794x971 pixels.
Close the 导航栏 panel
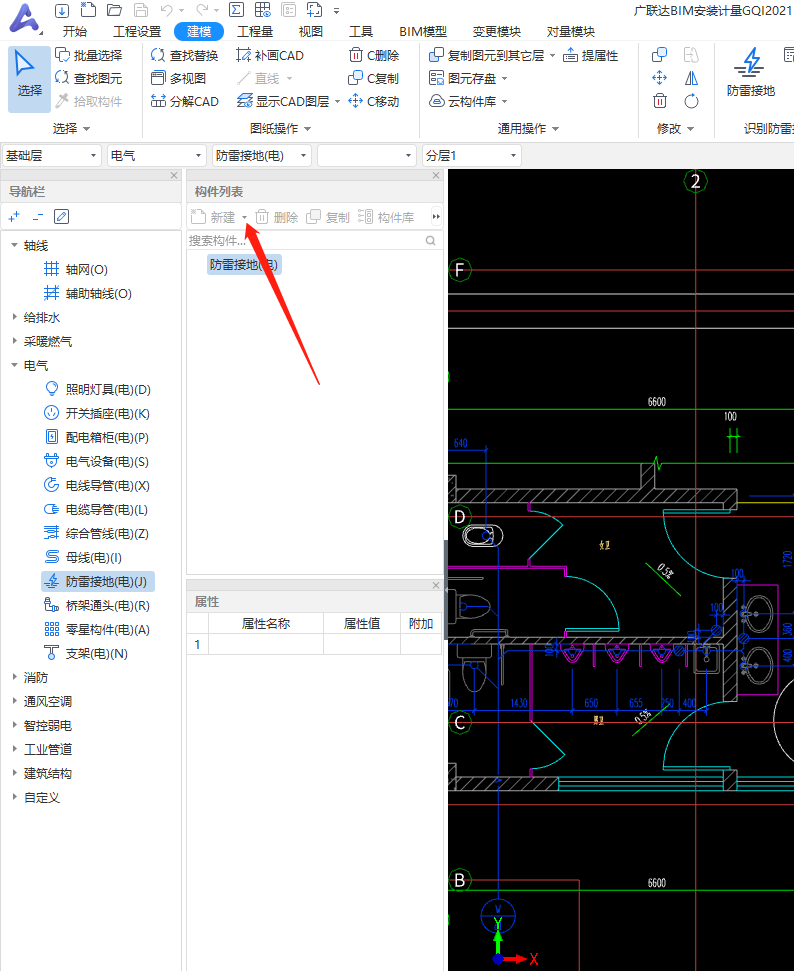174,175
